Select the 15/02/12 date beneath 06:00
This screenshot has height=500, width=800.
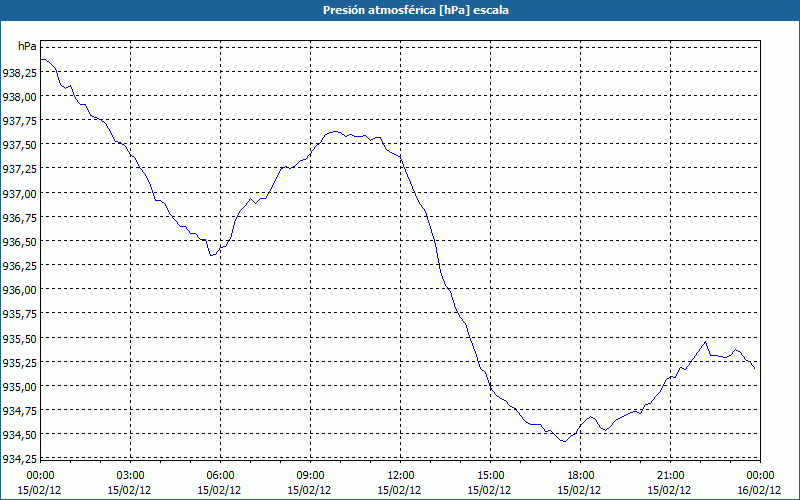click(x=219, y=490)
